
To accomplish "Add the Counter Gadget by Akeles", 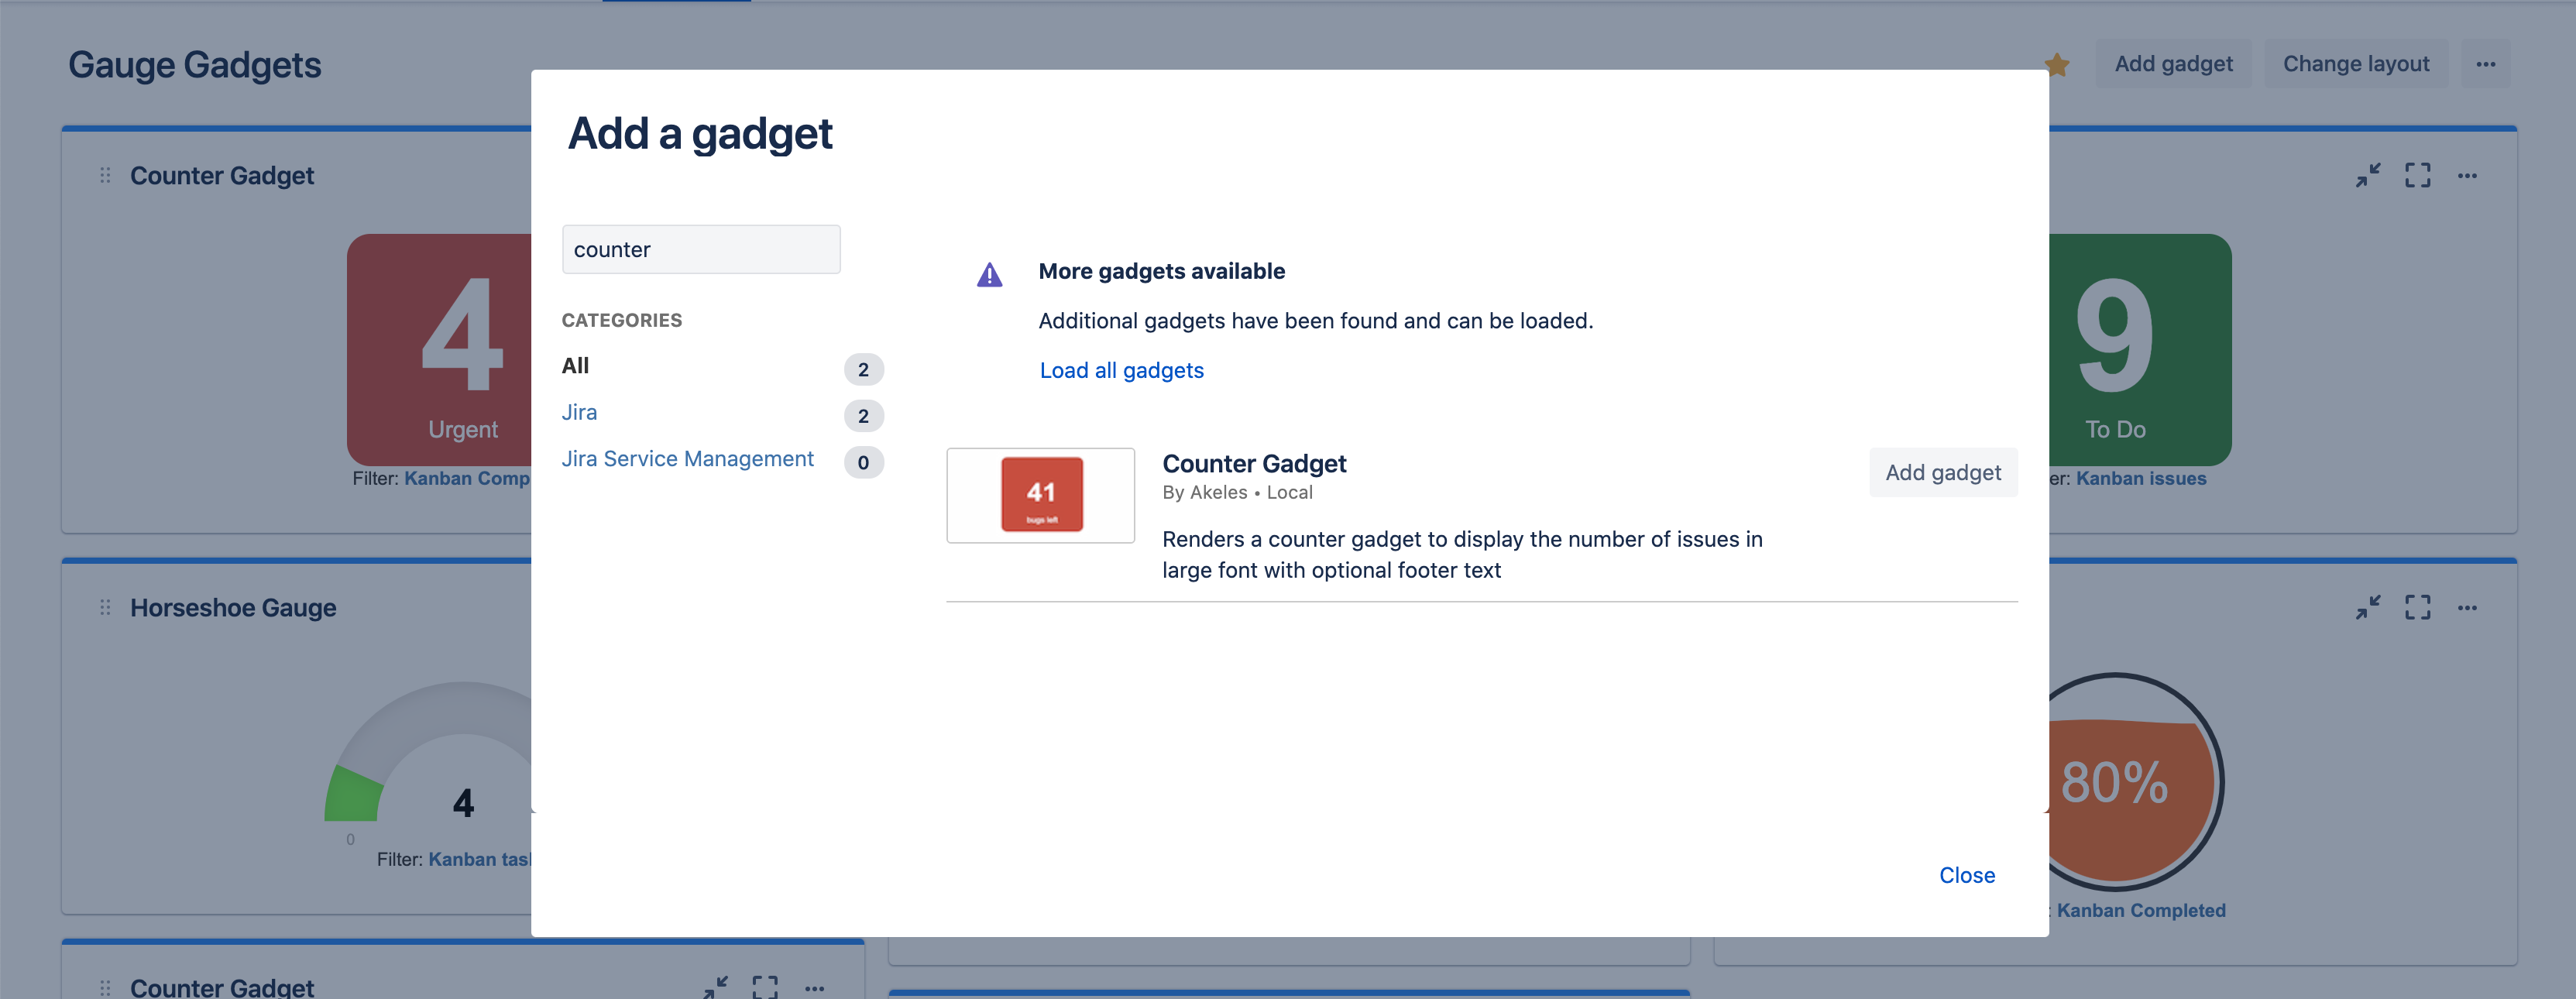I will (1942, 472).
